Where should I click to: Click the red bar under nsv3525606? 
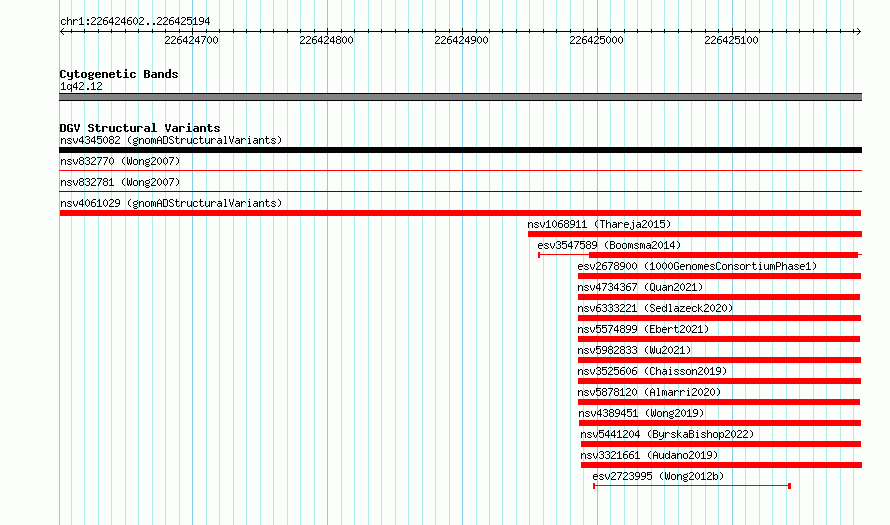tap(719, 381)
